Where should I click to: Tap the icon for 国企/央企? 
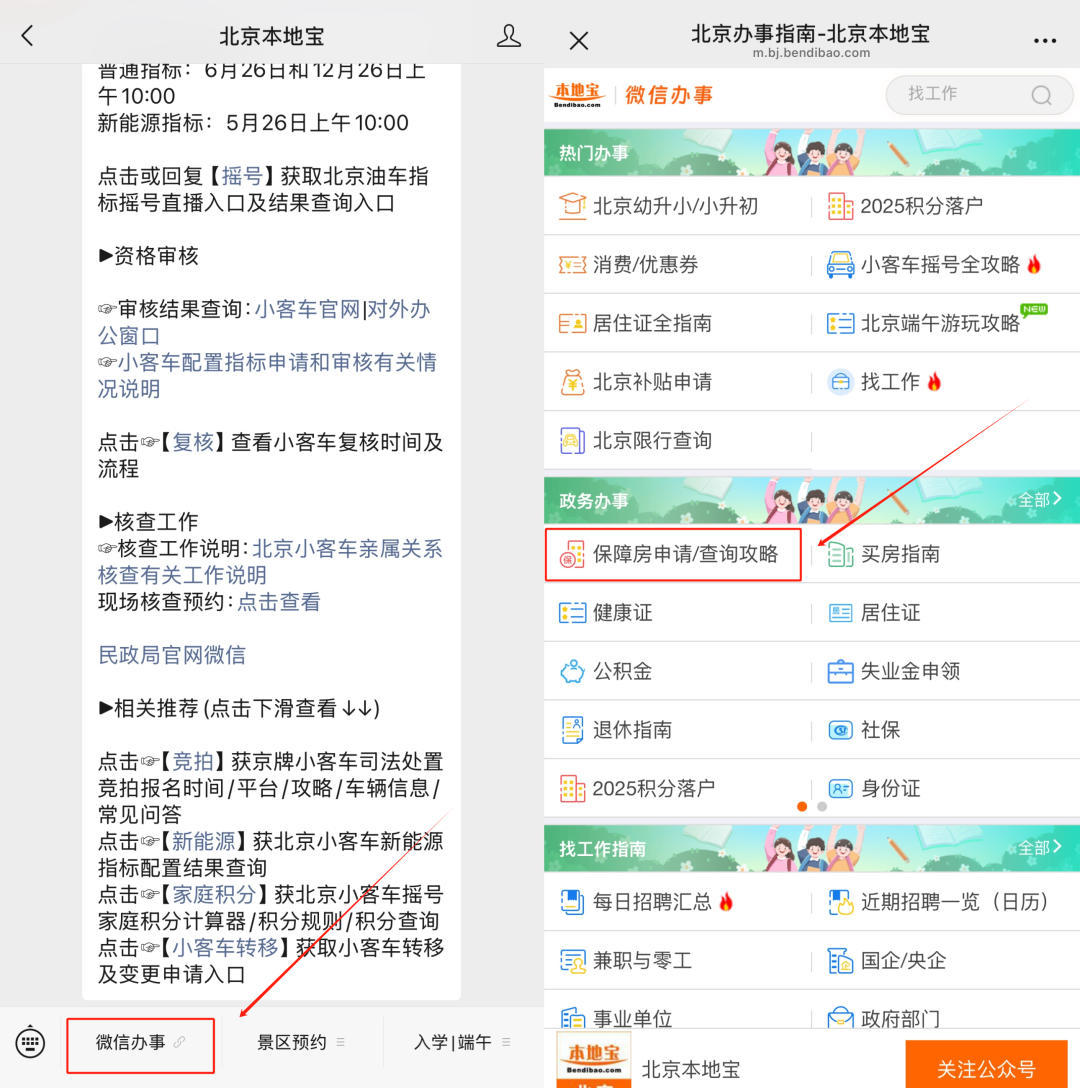point(840,961)
